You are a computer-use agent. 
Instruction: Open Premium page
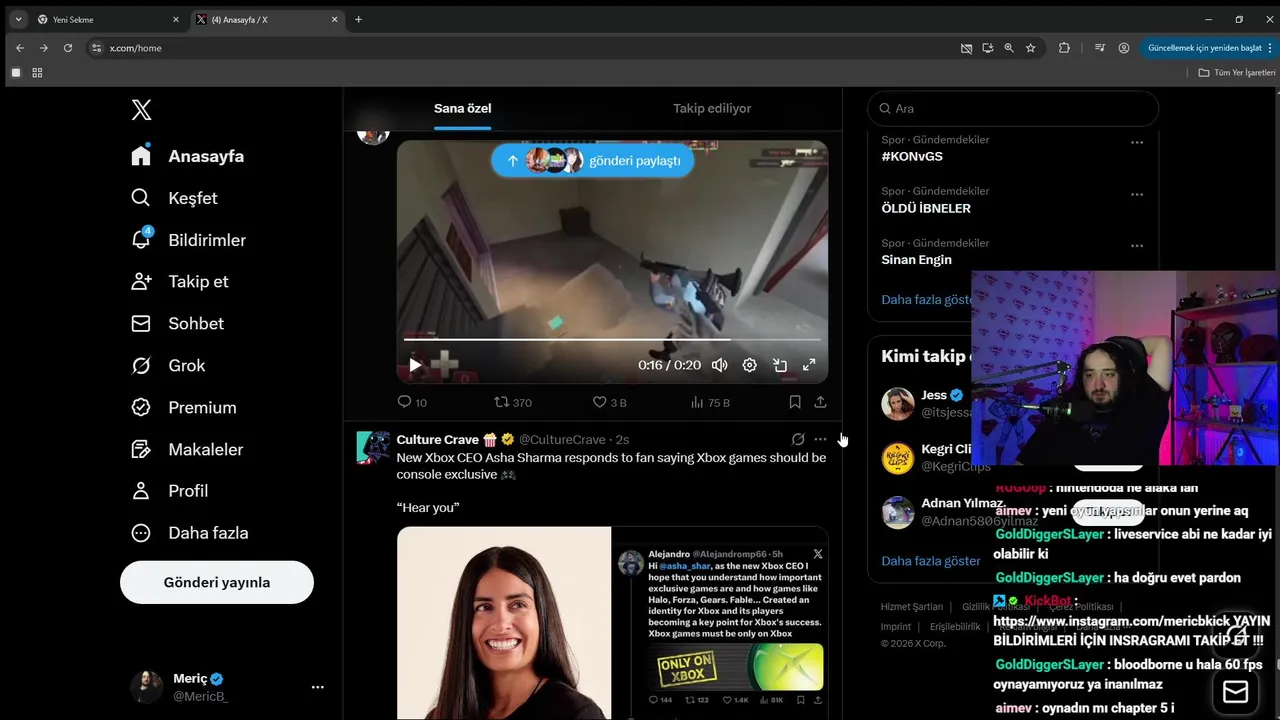coord(184,408)
